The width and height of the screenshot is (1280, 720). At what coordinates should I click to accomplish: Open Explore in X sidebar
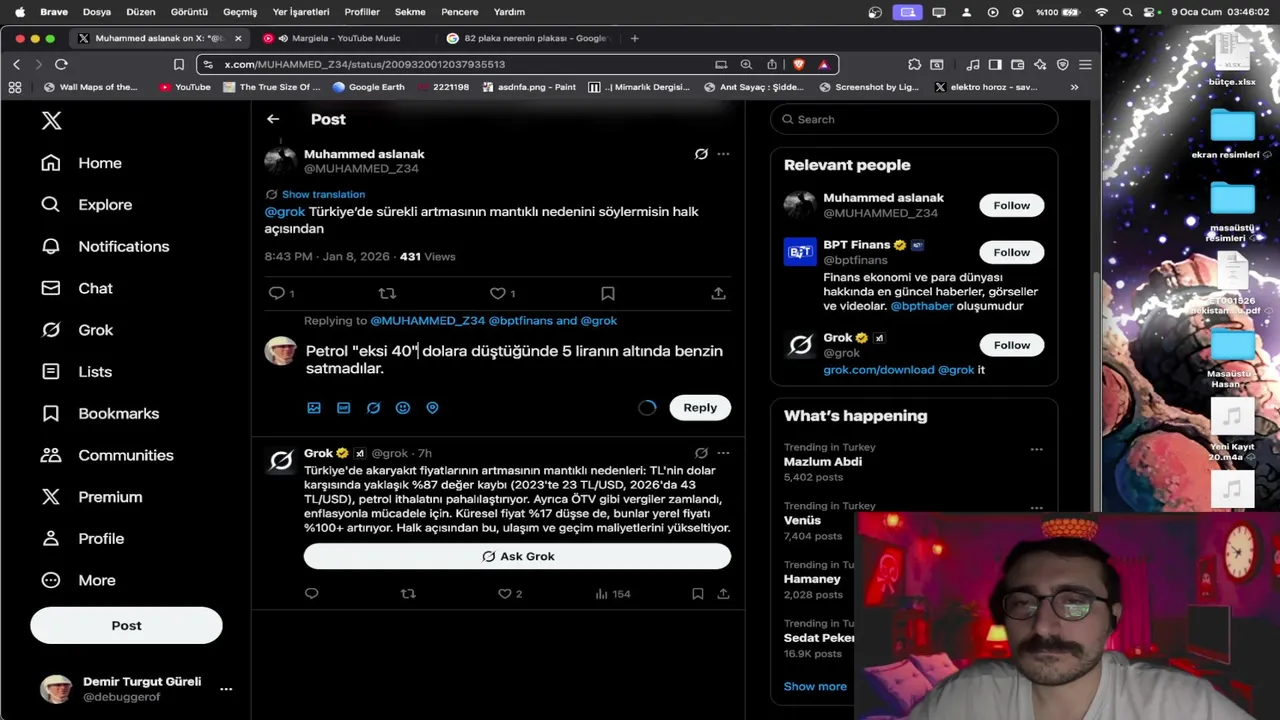pos(86,204)
